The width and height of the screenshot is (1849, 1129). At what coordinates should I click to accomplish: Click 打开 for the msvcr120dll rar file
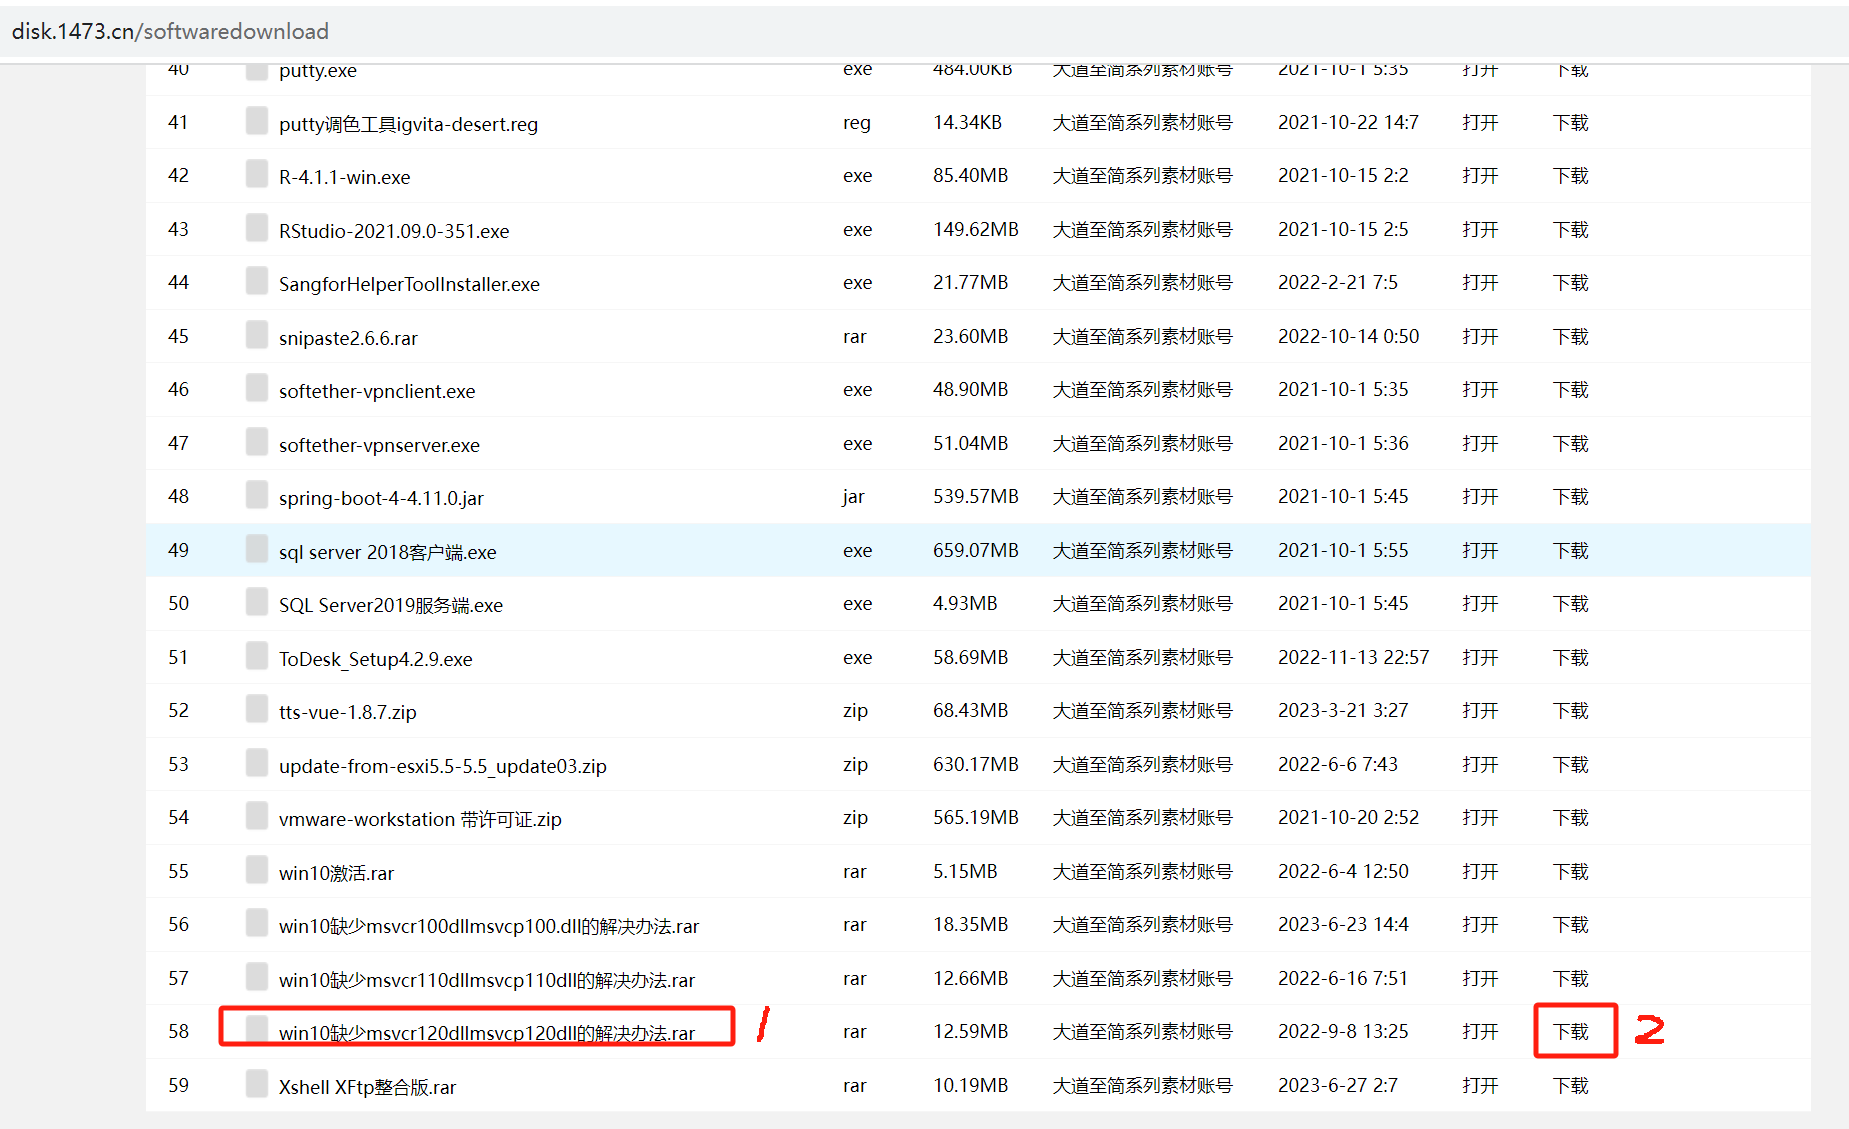tap(1480, 1031)
